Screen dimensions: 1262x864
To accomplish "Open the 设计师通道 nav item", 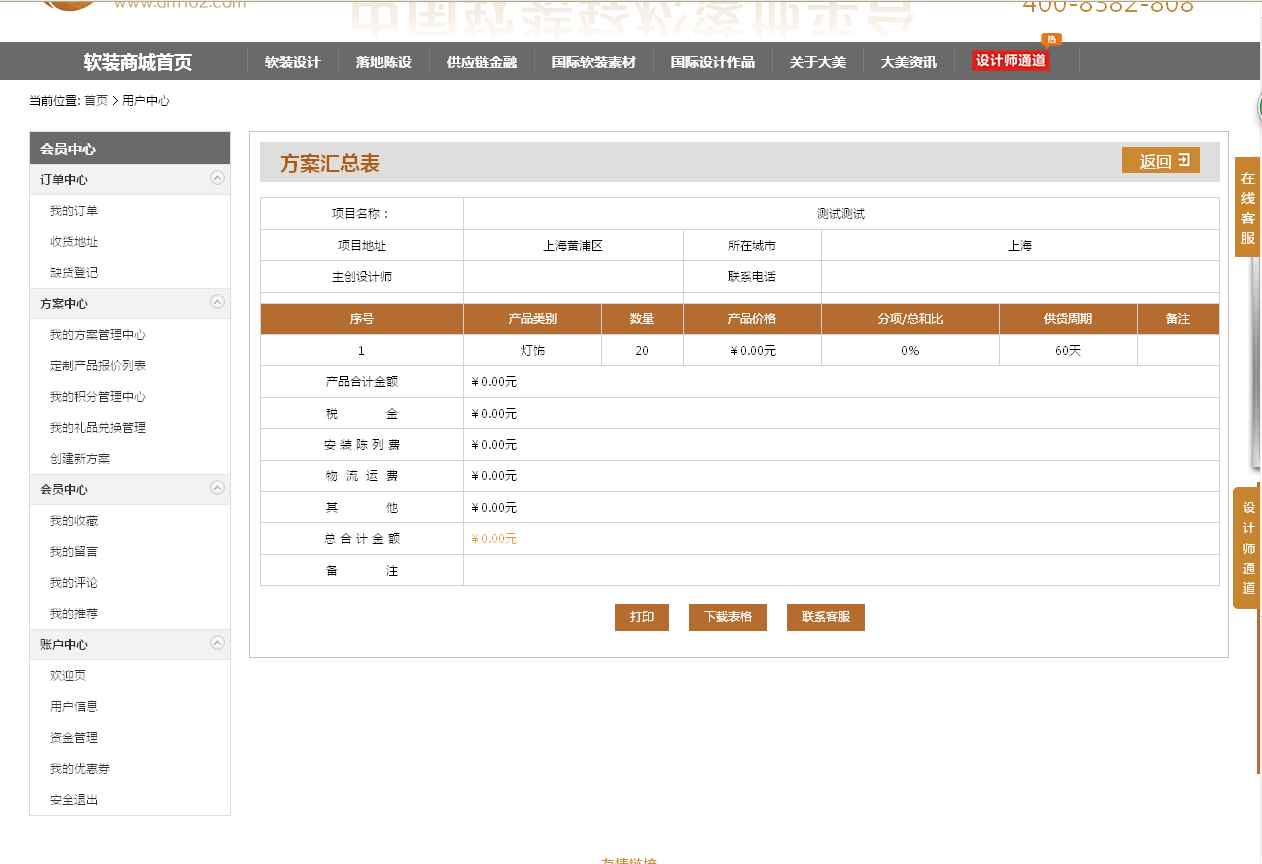I will [1010, 61].
